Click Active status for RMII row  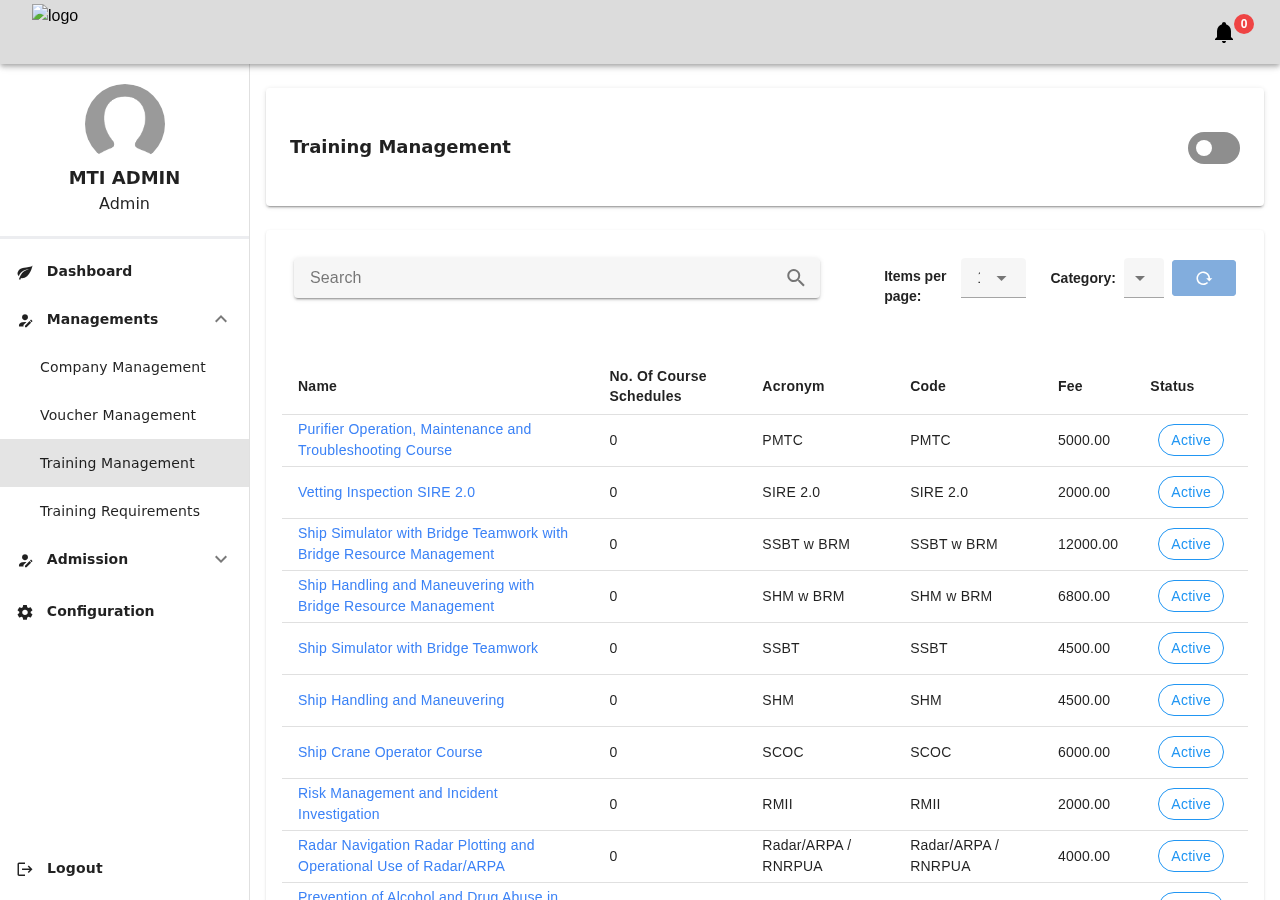coord(1191,804)
